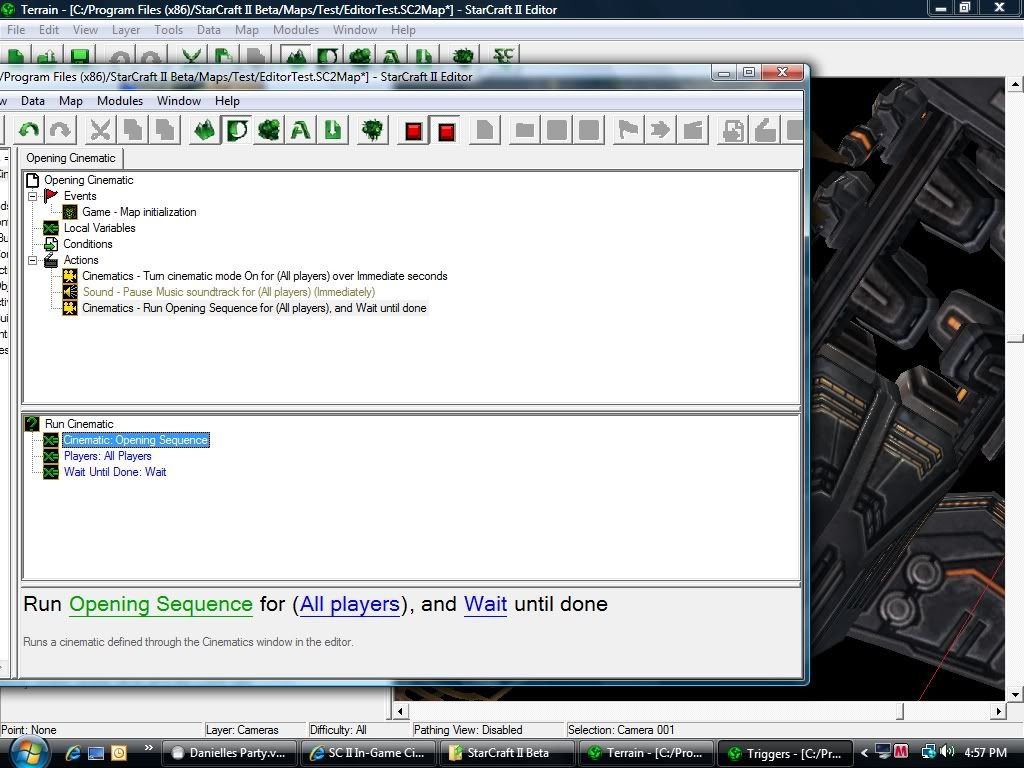The image size is (1024, 768).
Task: Click the Run Cinematic question mark icon
Action: tap(32, 424)
